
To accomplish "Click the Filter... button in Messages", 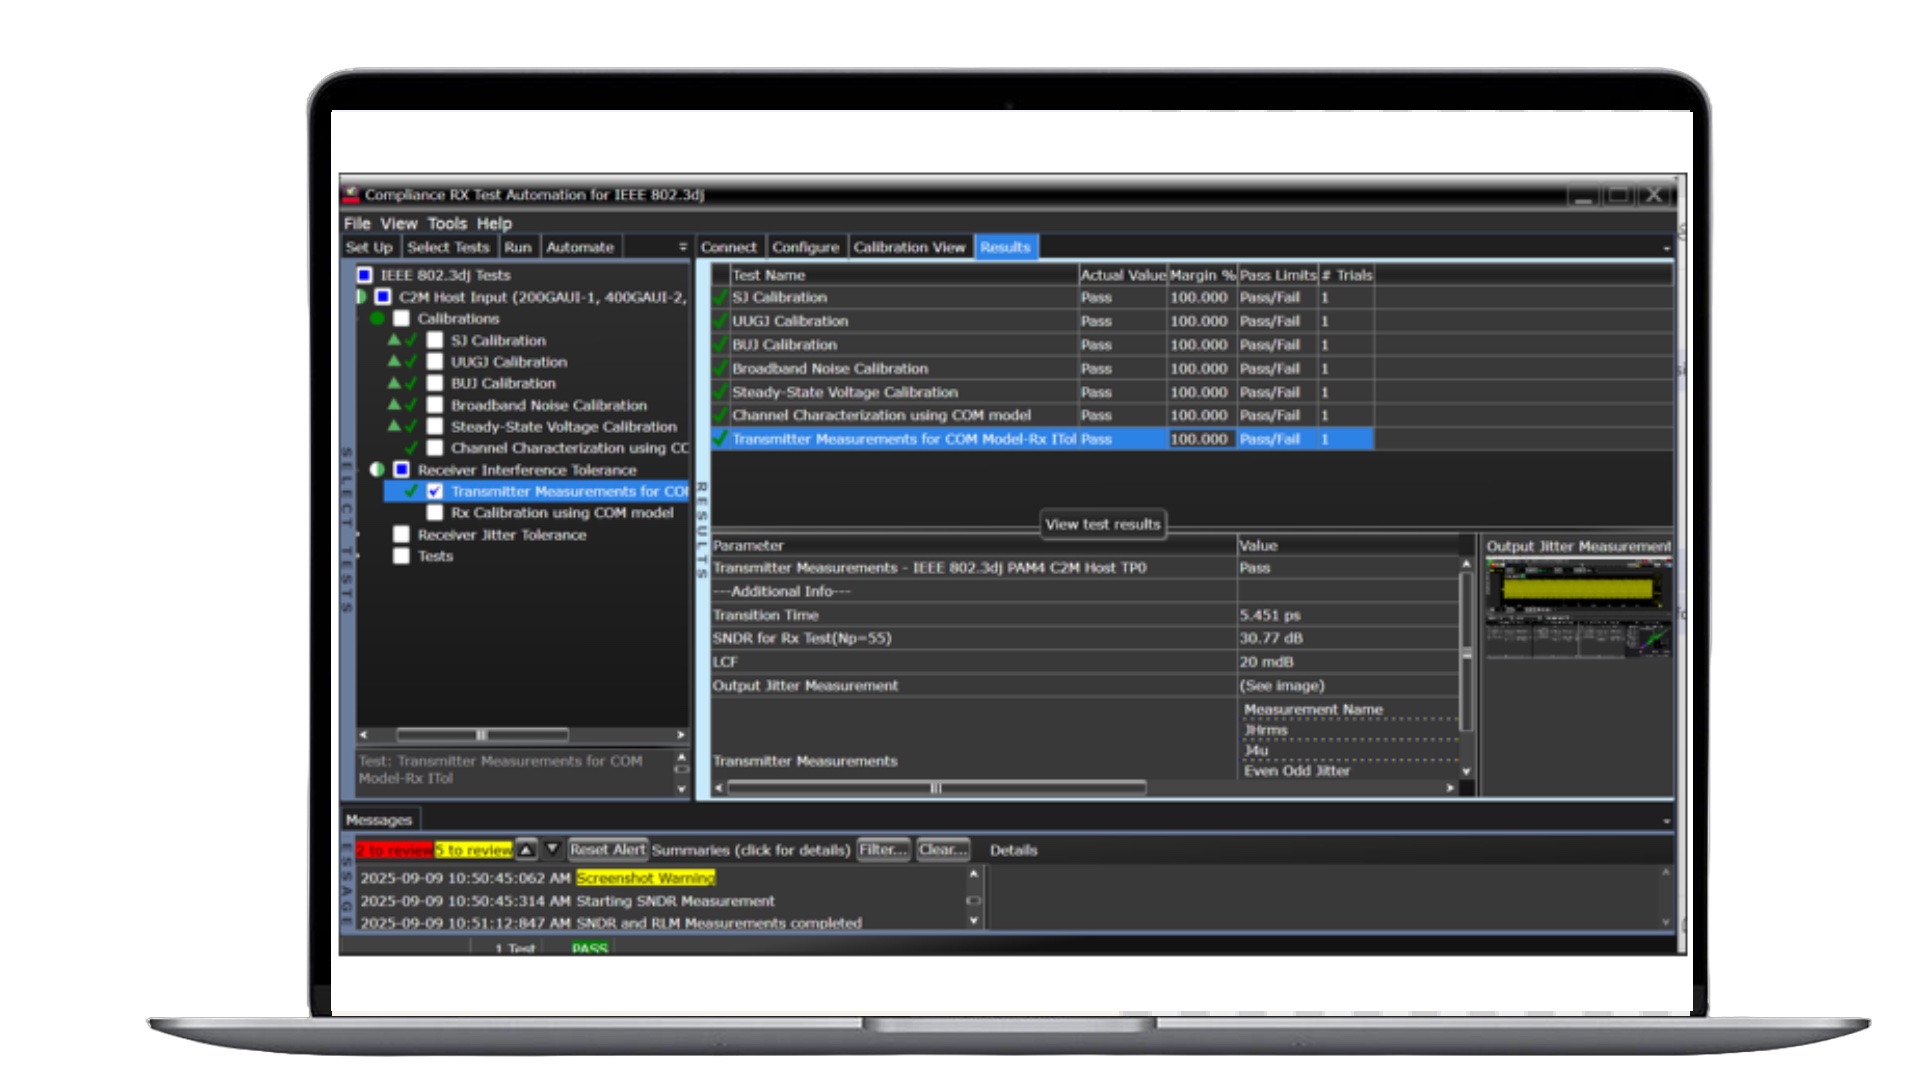I will coord(883,850).
